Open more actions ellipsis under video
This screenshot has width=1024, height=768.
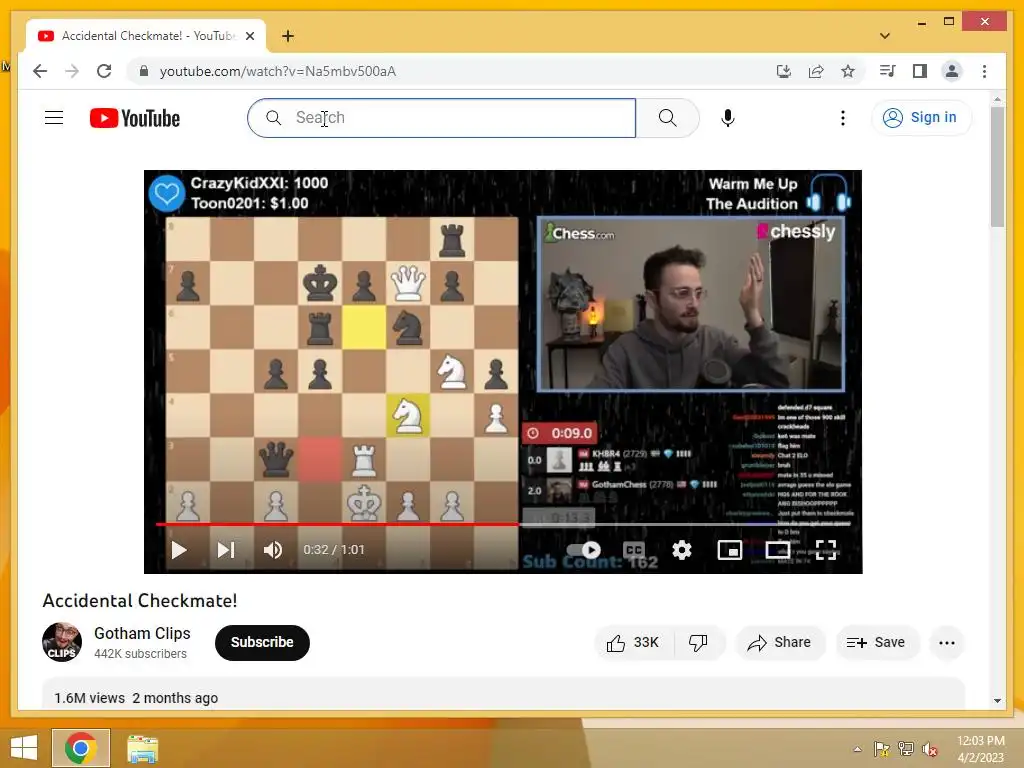[x=947, y=643]
